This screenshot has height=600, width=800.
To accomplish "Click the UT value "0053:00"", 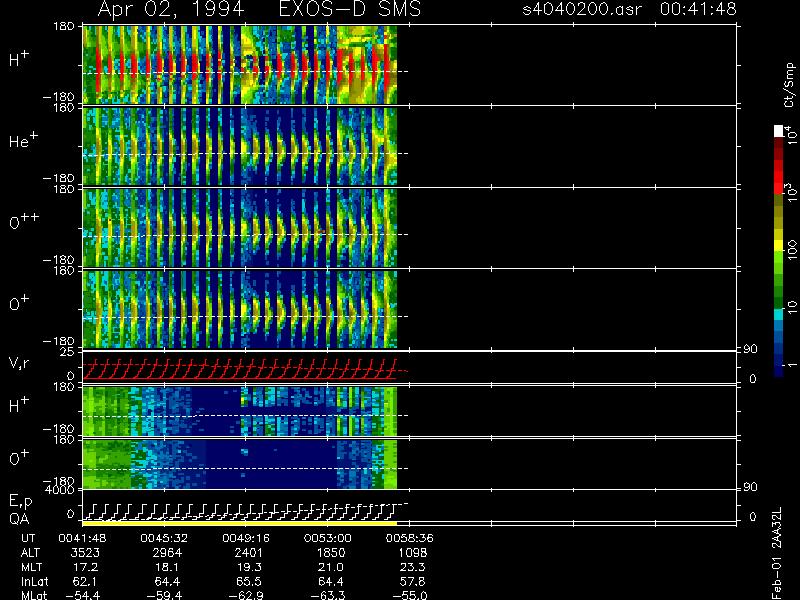I will point(328,538).
